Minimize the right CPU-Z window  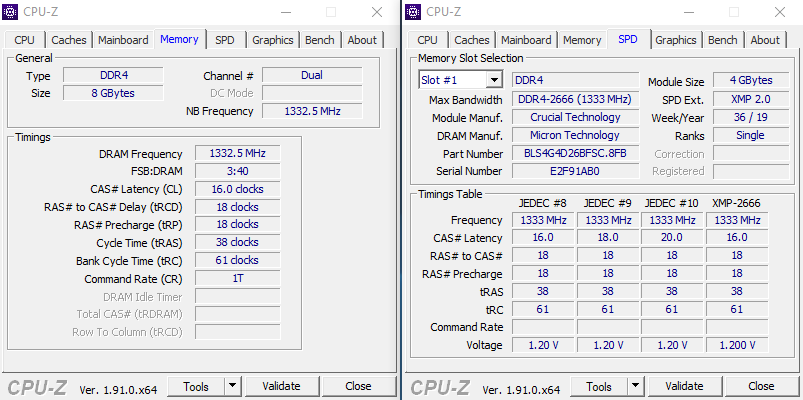pos(688,12)
